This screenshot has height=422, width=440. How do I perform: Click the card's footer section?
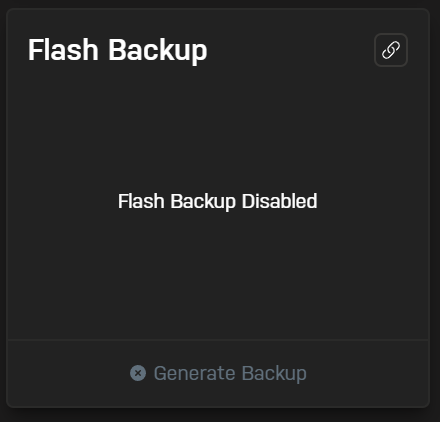[x=218, y=374]
